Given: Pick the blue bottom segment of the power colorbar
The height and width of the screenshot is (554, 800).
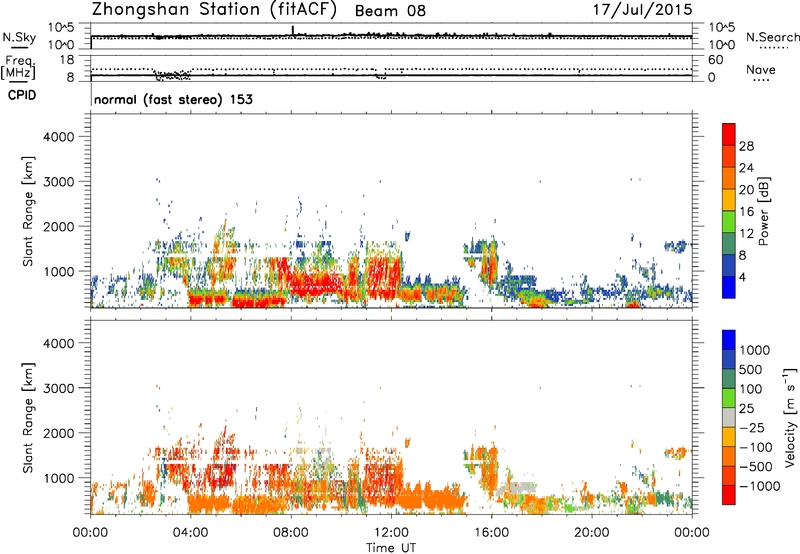Looking at the screenshot, I should (729, 287).
